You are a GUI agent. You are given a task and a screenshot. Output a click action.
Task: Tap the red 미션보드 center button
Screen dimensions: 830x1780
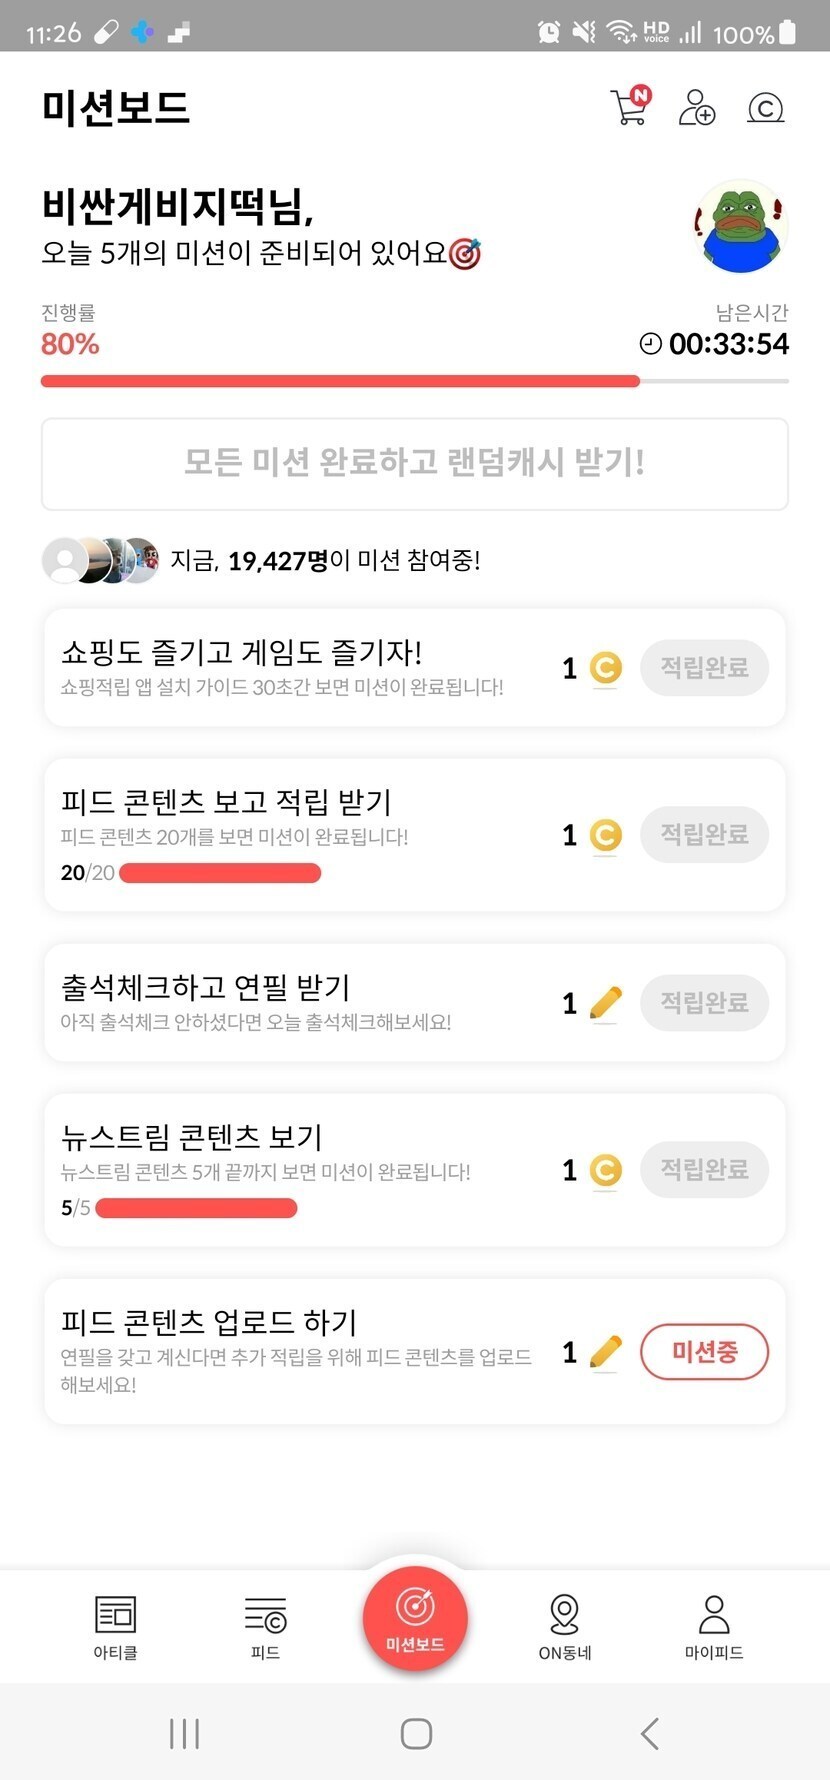pyautogui.click(x=415, y=1618)
